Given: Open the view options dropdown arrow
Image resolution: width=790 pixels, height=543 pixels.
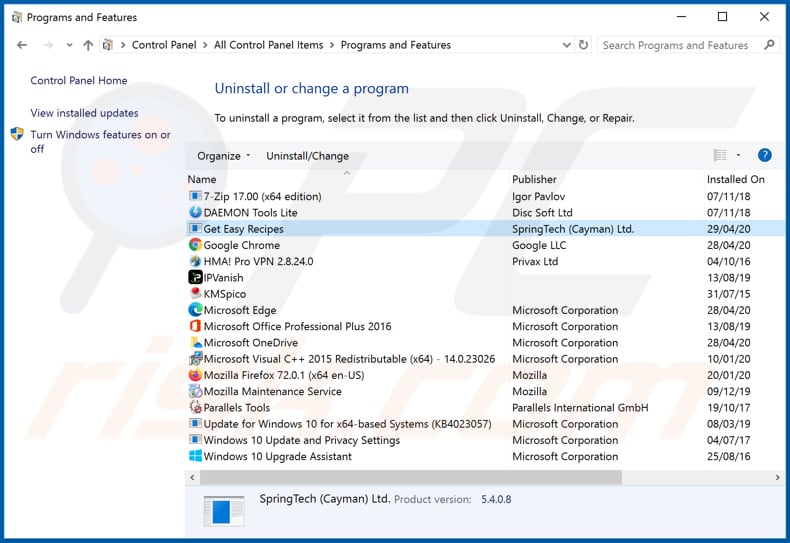Looking at the screenshot, I should tap(738, 155).
